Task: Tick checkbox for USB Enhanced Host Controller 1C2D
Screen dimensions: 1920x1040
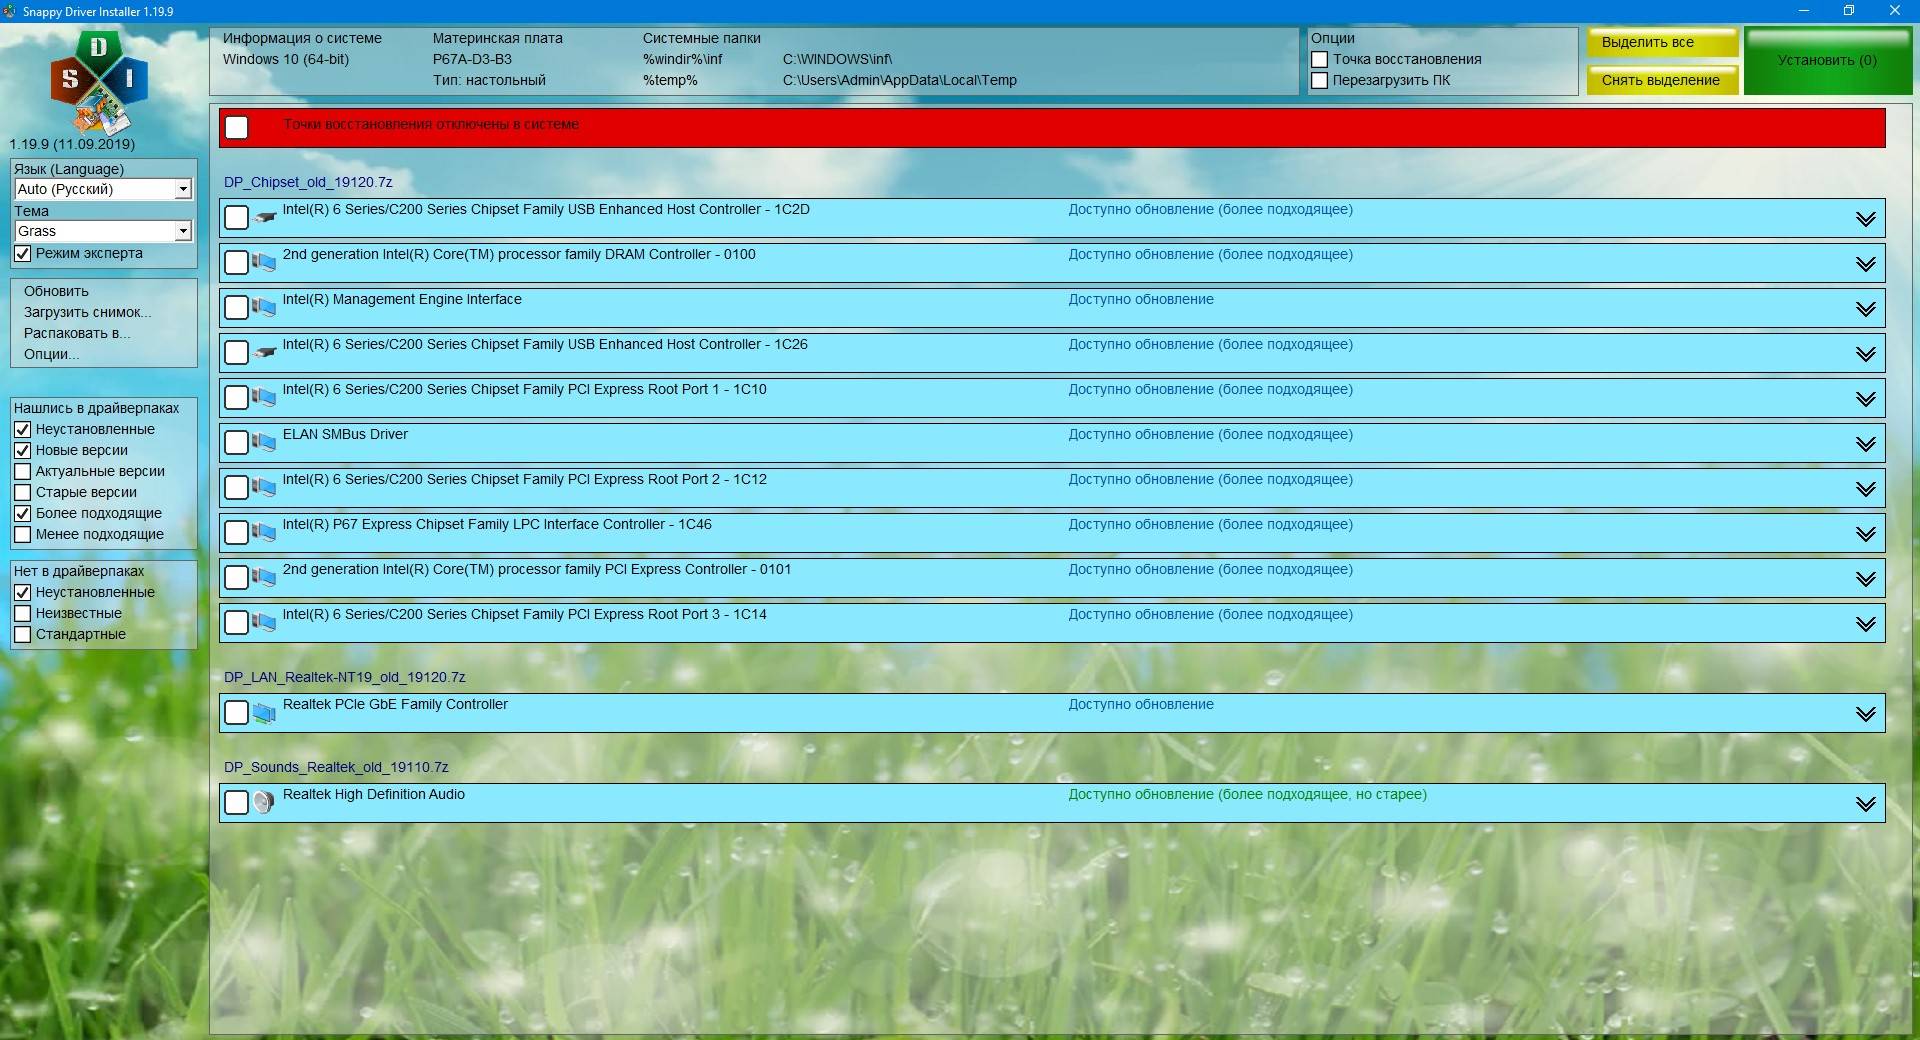Action: [236, 217]
